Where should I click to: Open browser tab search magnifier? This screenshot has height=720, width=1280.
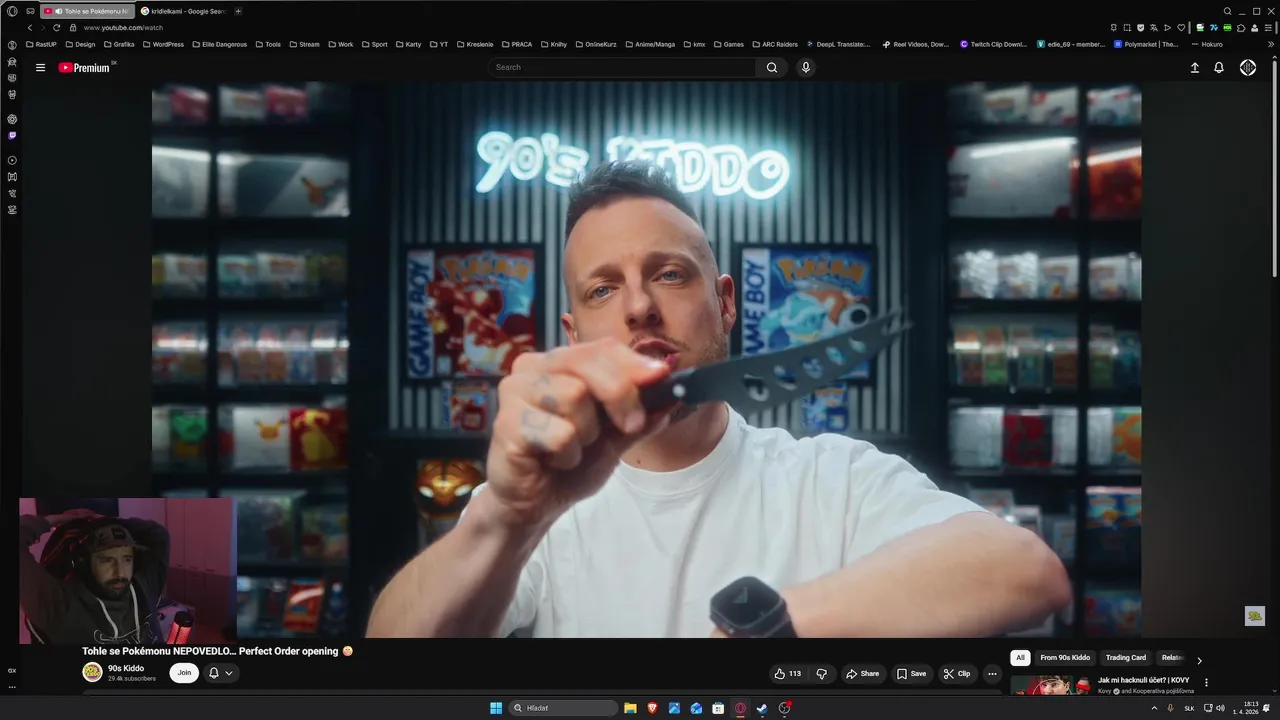(x=1228, y=11)
